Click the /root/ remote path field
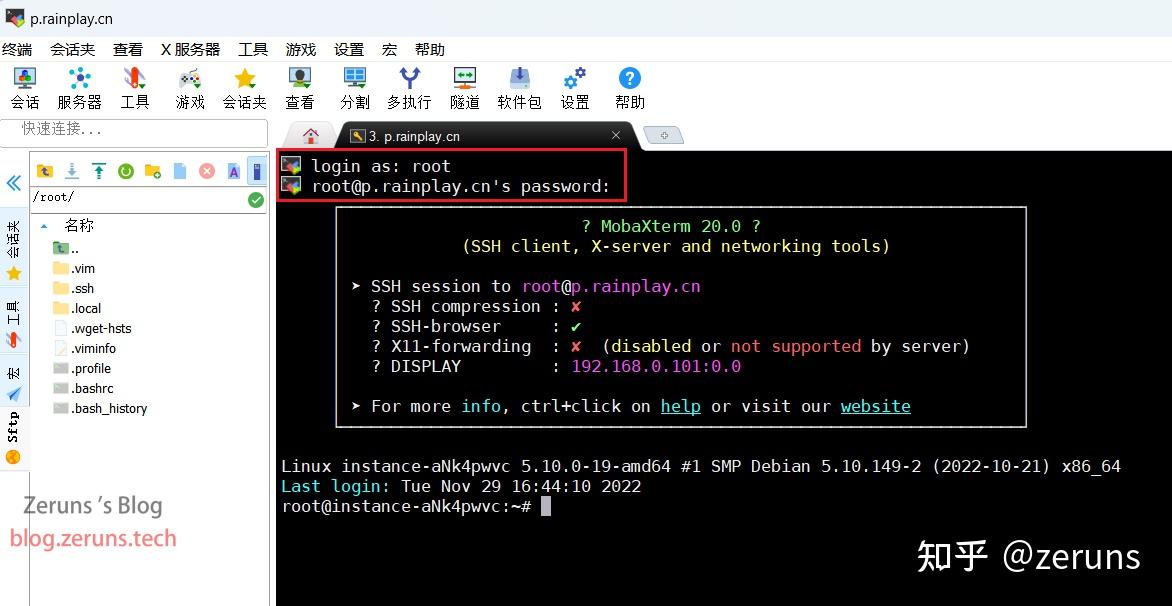 (x=139, y=199)
